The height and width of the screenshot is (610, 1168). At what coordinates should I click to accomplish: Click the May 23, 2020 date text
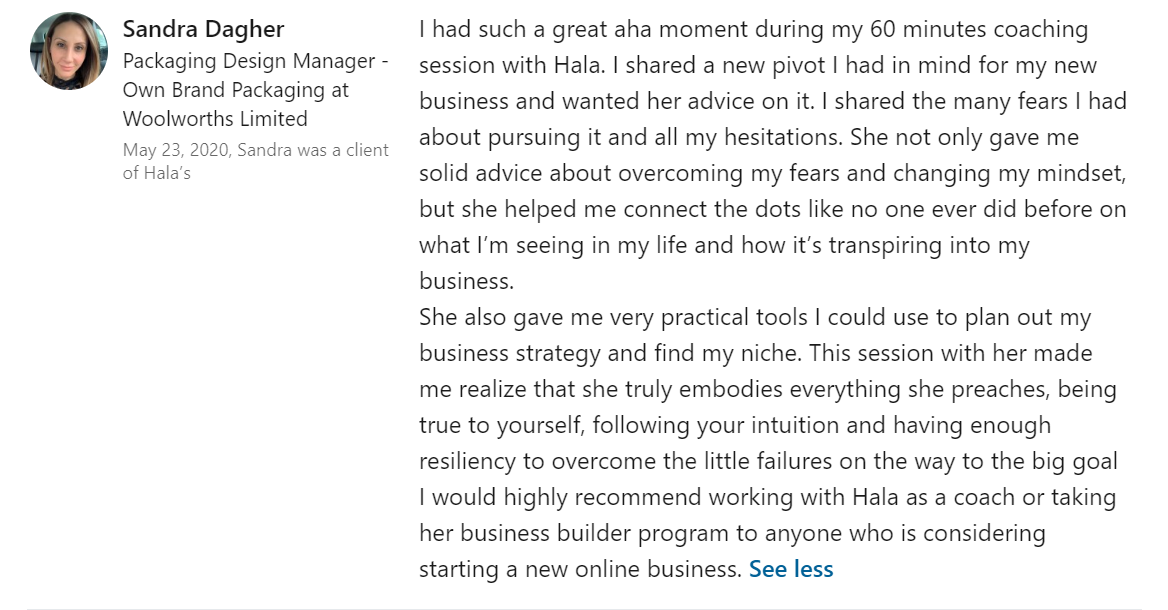tap(176, 150)
